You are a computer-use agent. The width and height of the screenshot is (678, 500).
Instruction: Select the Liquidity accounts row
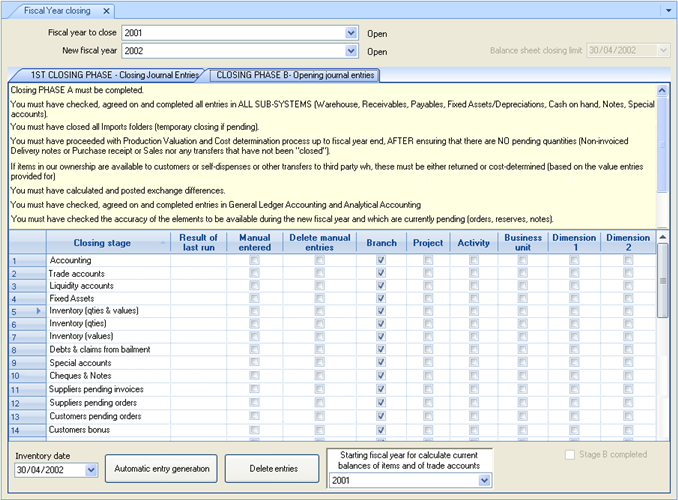(x=332, y=286)
